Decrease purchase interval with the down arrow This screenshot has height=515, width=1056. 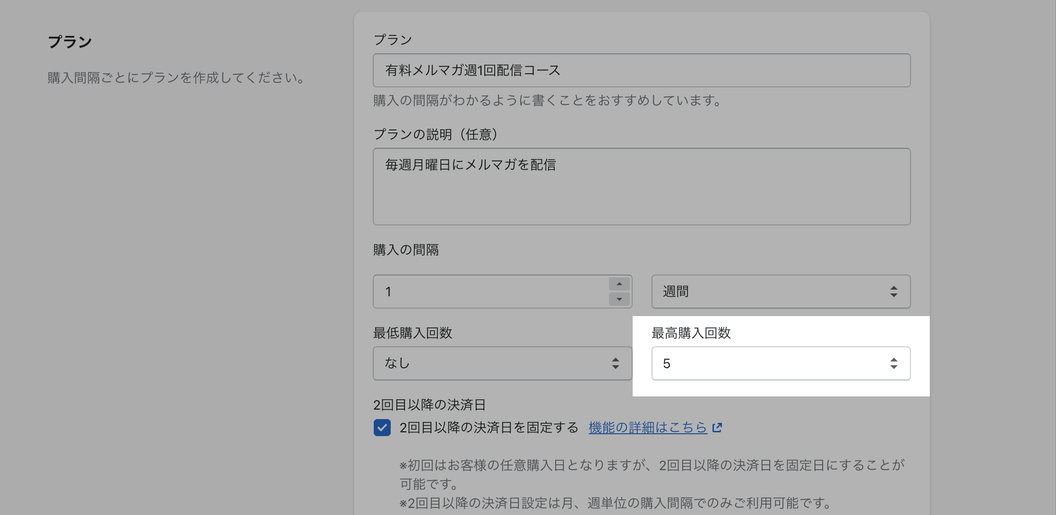coord(619,299)
